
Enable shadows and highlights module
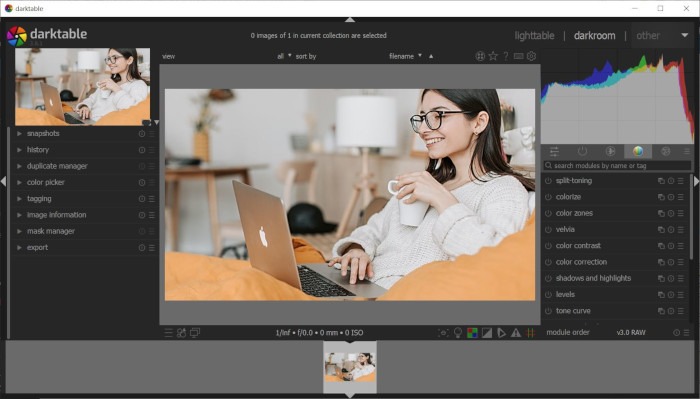coord(548,278)
